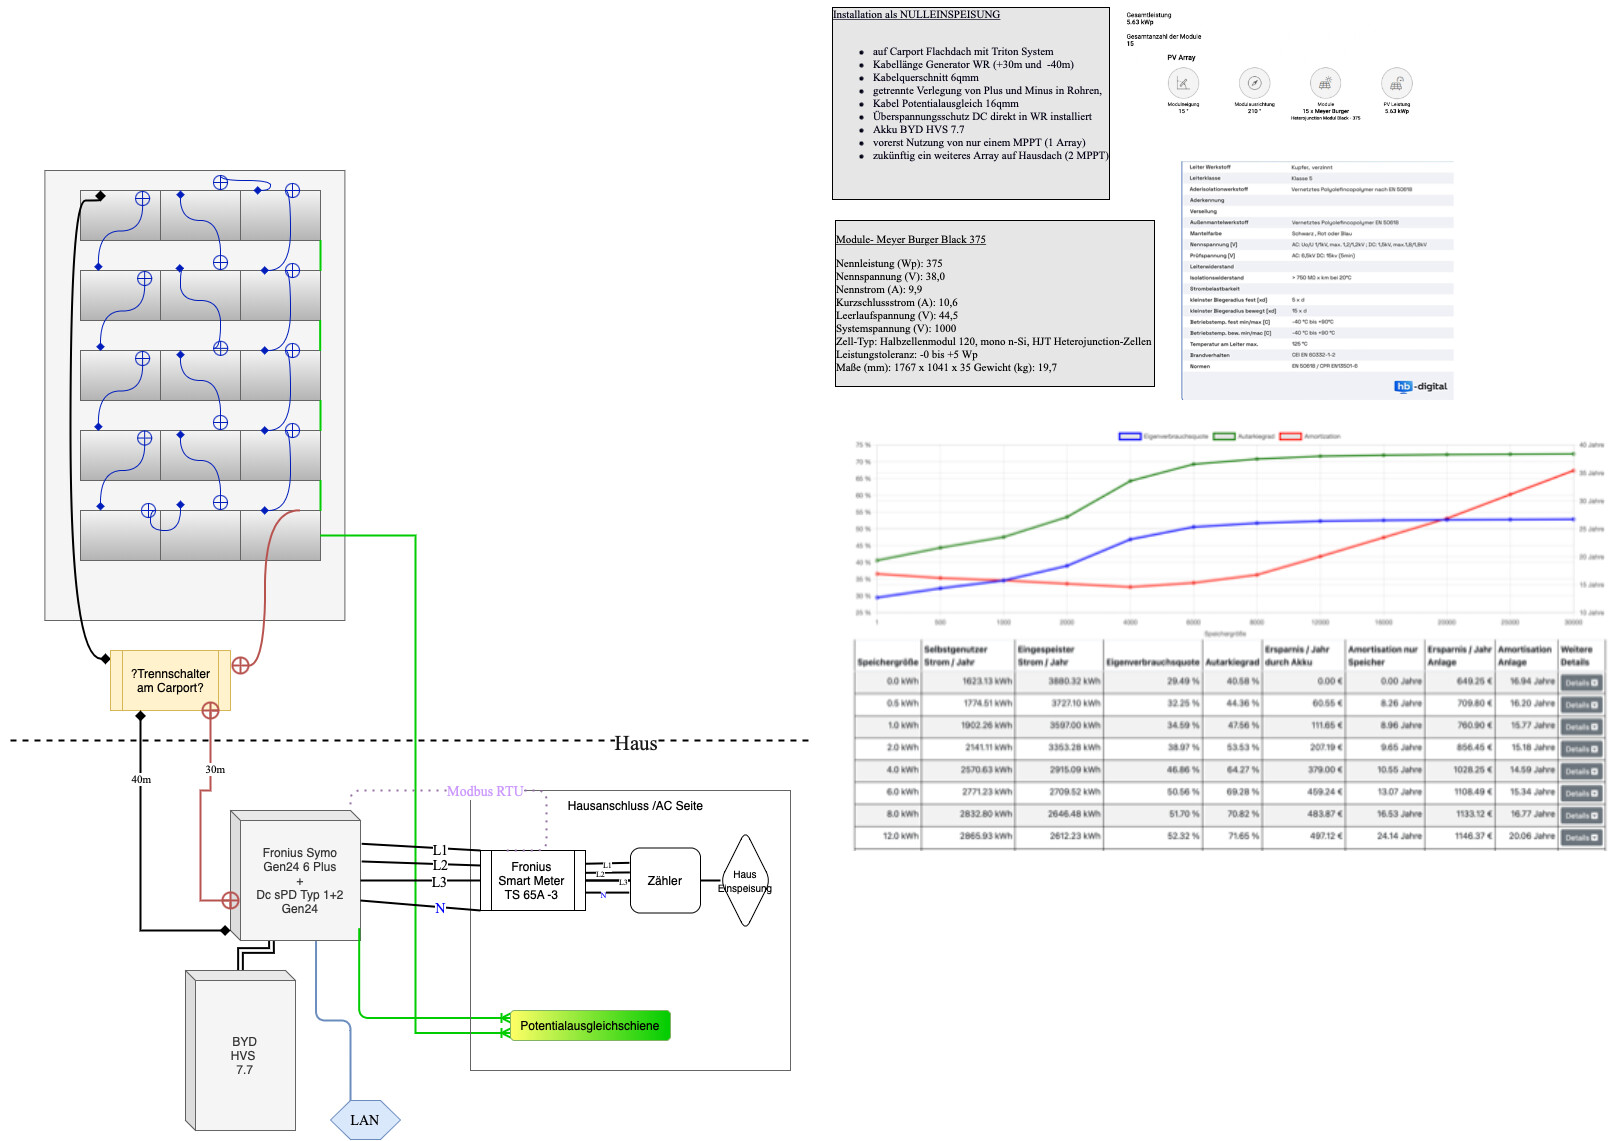Click the blue N neutral label near inverter
This screenshot has width=1611, height=1141.
(x=440, y=908)
